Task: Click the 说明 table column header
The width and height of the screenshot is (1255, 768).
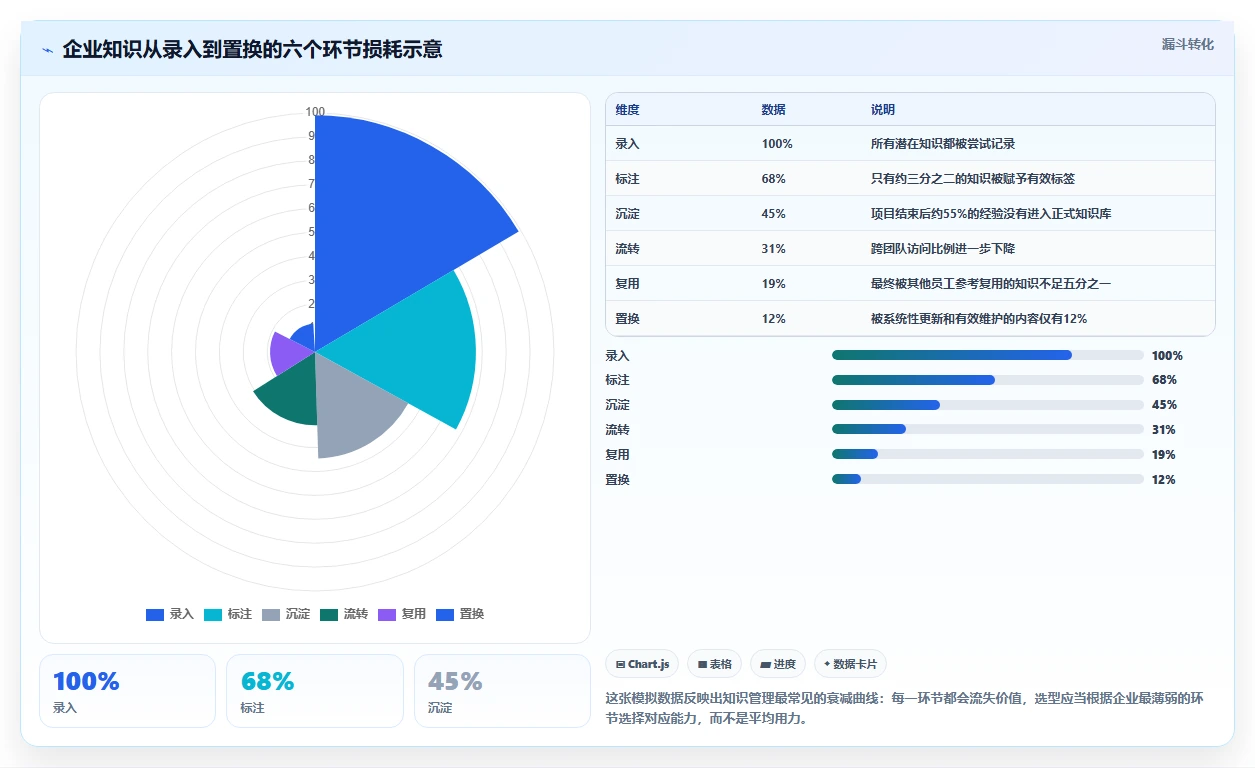Action: coord(883,109)
